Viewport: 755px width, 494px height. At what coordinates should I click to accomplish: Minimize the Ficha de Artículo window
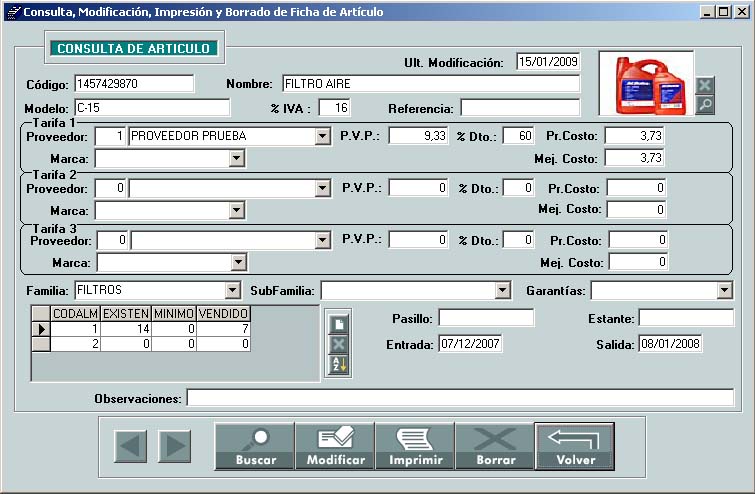click(x=706, y=12)
